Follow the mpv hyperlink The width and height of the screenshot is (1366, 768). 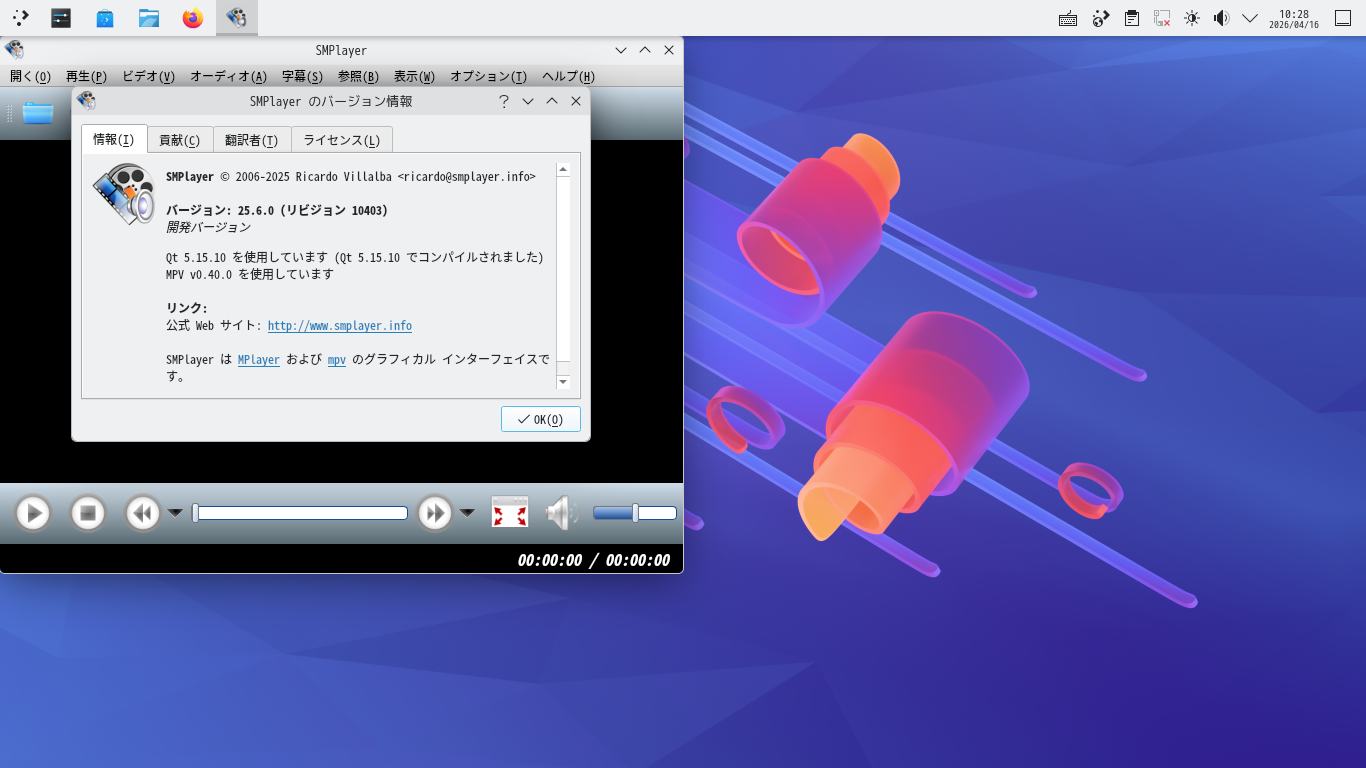pos(337,360)
